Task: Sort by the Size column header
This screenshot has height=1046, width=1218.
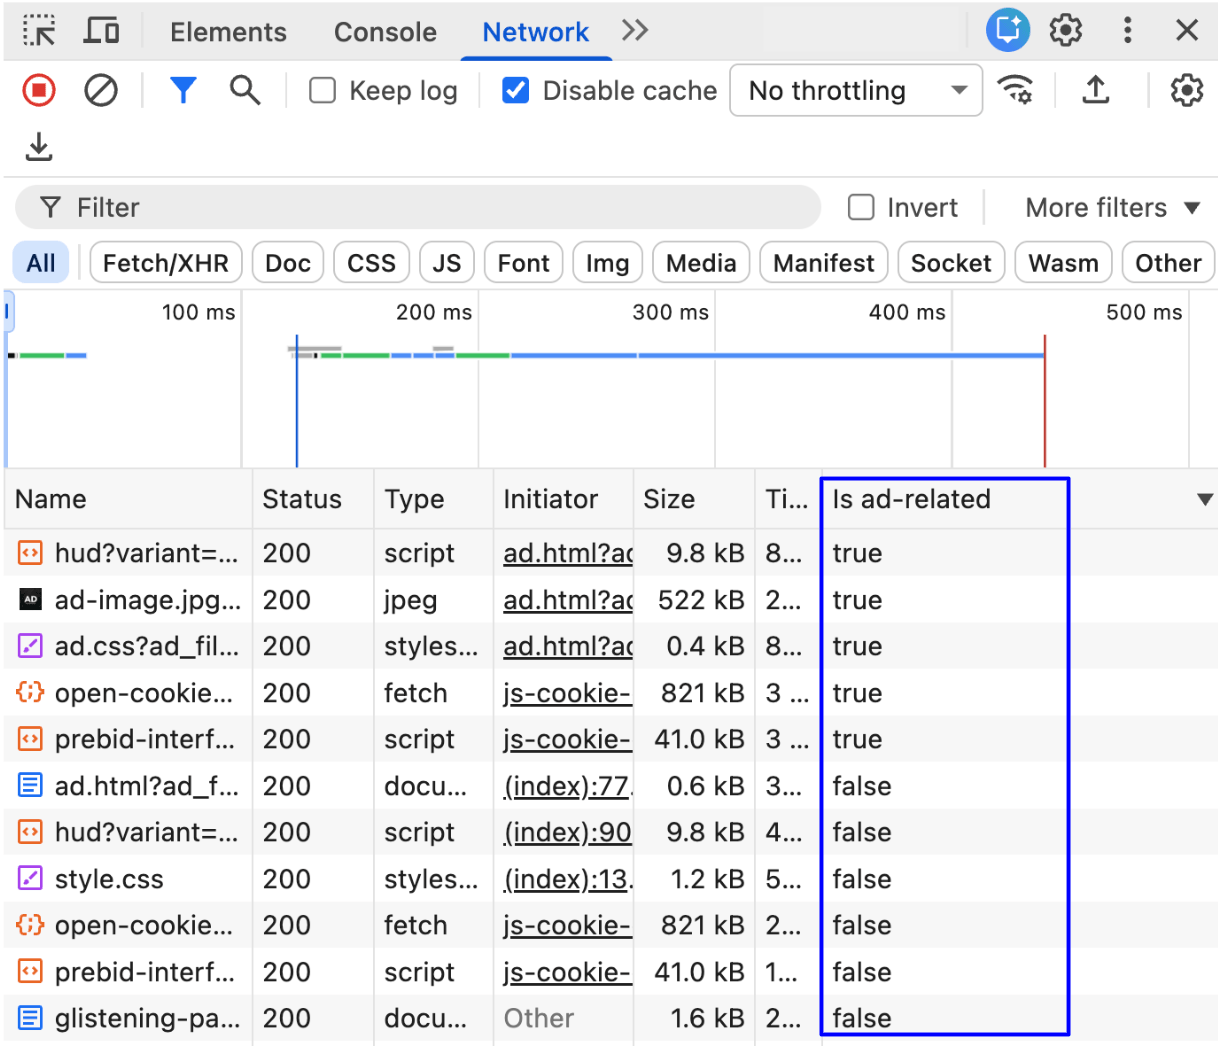Action: pos(694,499)
